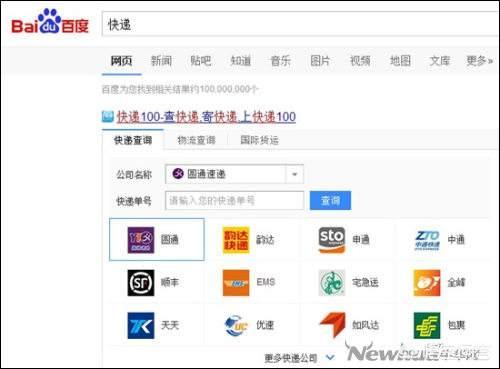Select the 优速 UC courier icon

coord(236,325)
